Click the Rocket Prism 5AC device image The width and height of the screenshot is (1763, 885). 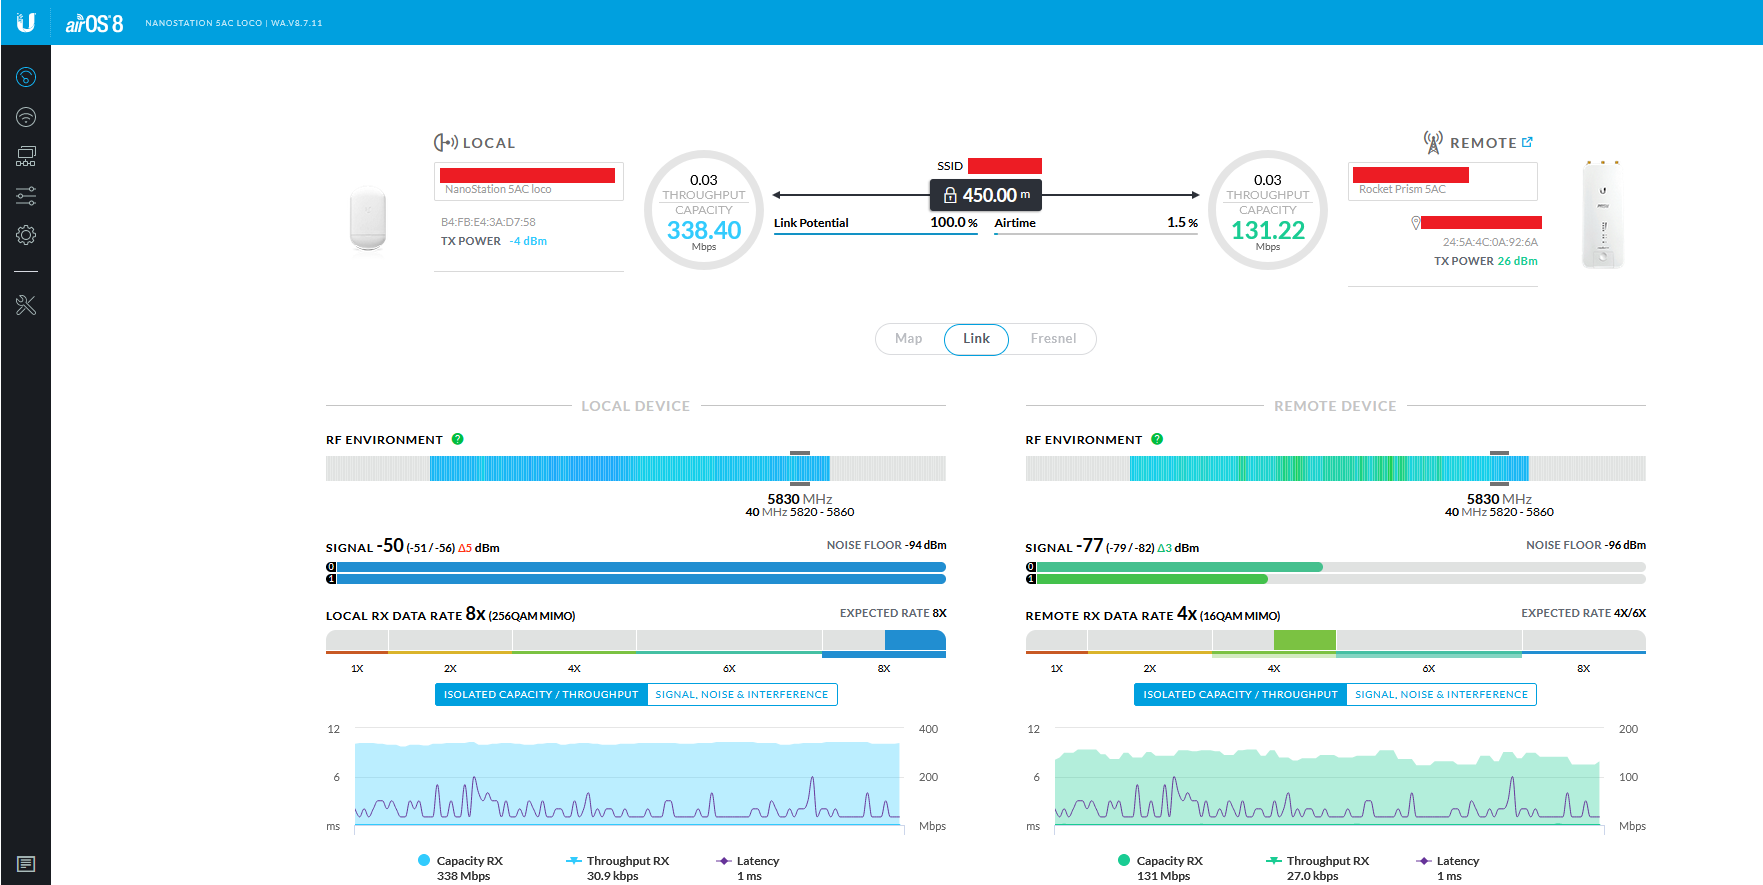pos(1603,214)
